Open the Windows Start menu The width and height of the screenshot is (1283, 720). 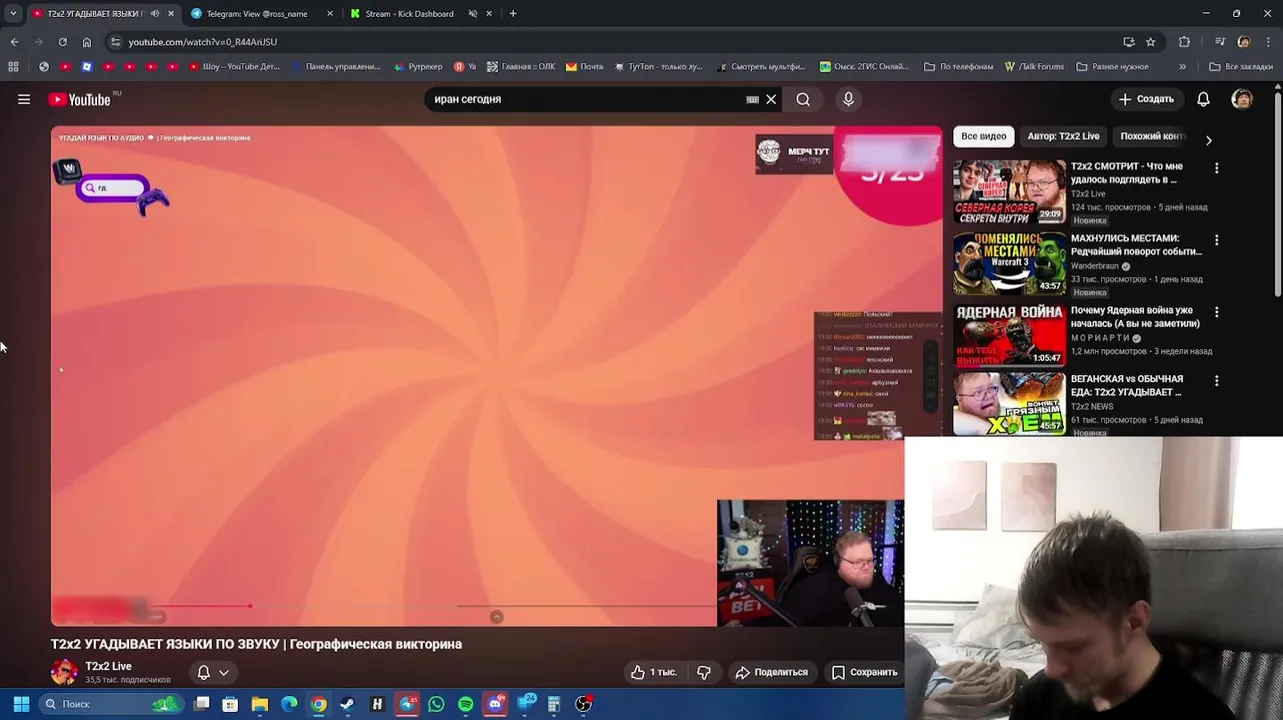click(x=21, y=704)
